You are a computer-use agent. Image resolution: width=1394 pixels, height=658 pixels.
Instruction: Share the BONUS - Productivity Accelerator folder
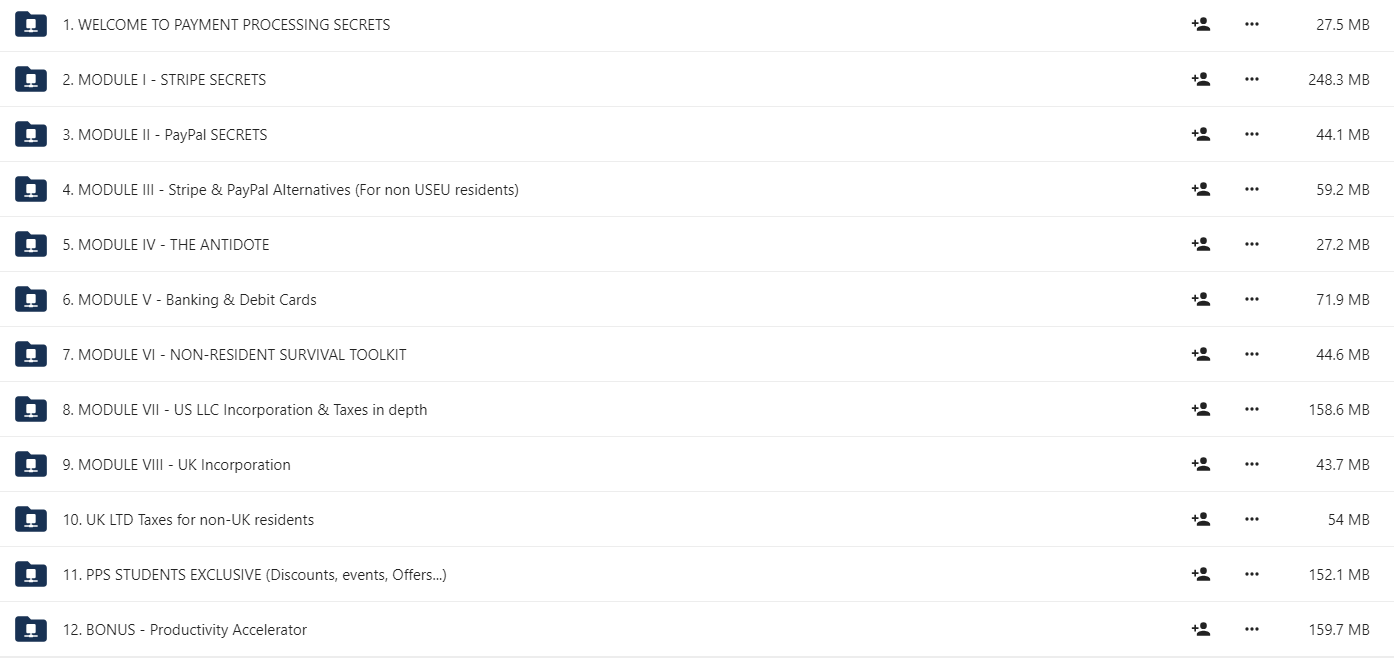coord(1201,629)
